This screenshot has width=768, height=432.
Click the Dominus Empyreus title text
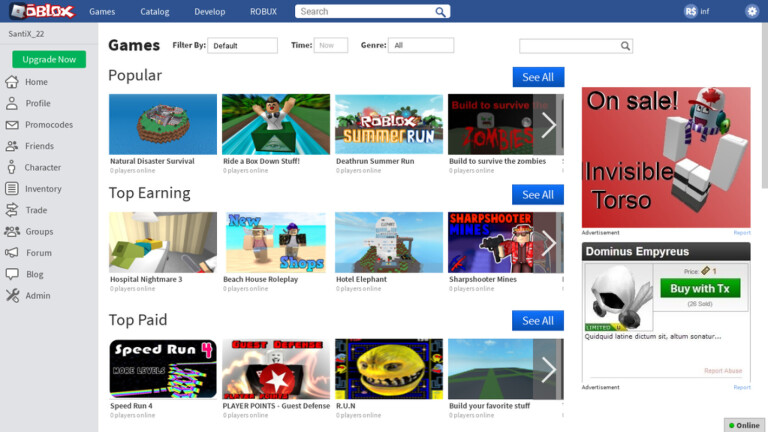point(637,252)
